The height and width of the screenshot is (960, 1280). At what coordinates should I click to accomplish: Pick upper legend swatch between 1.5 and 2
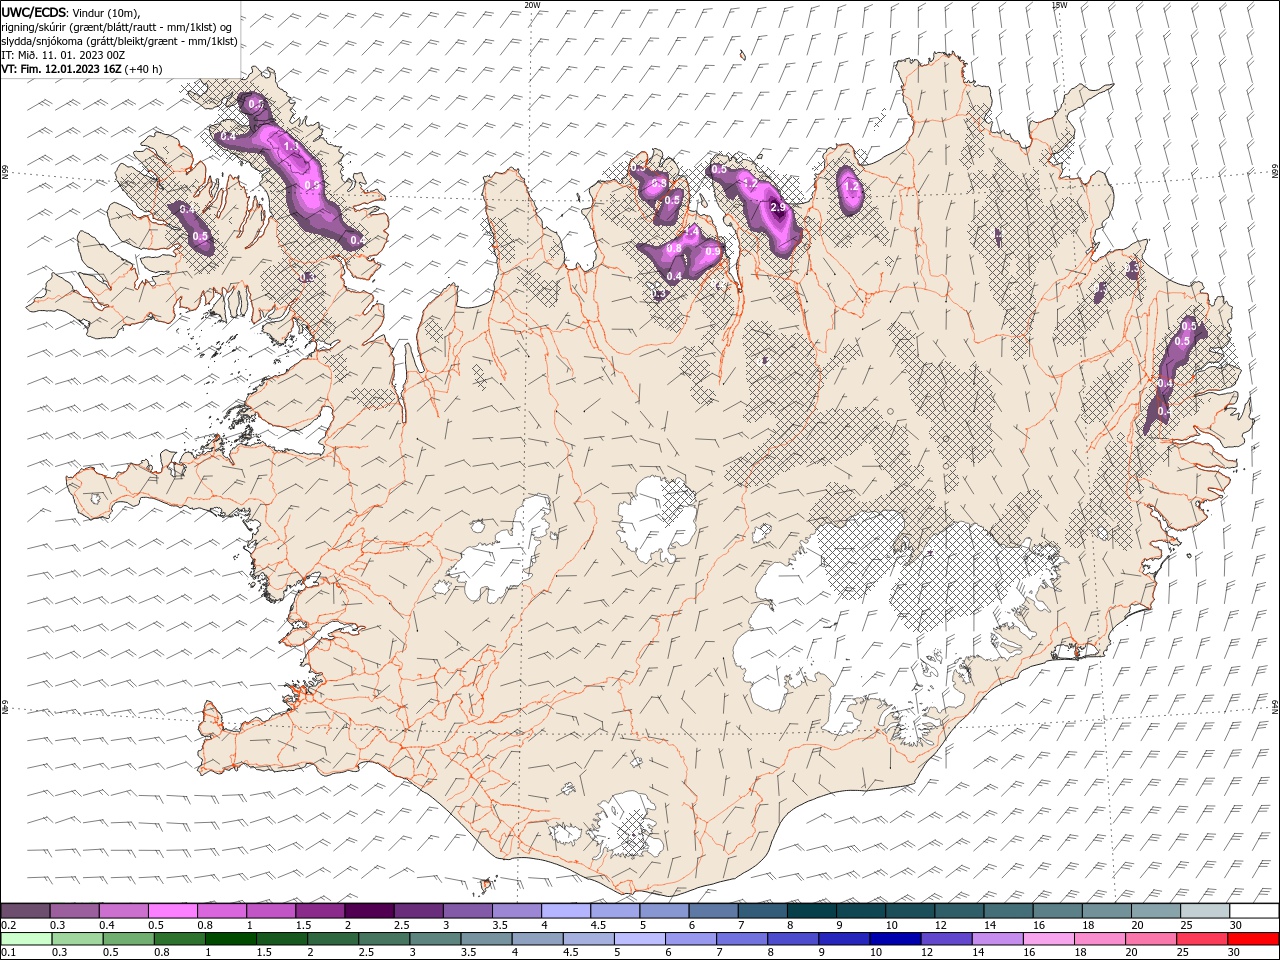[320, 911]
